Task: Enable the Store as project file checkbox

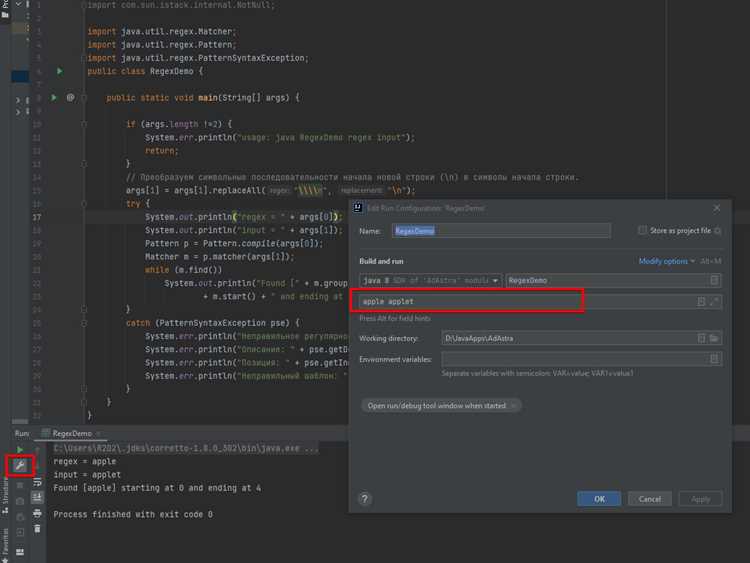Action: (x=642, y=230)
